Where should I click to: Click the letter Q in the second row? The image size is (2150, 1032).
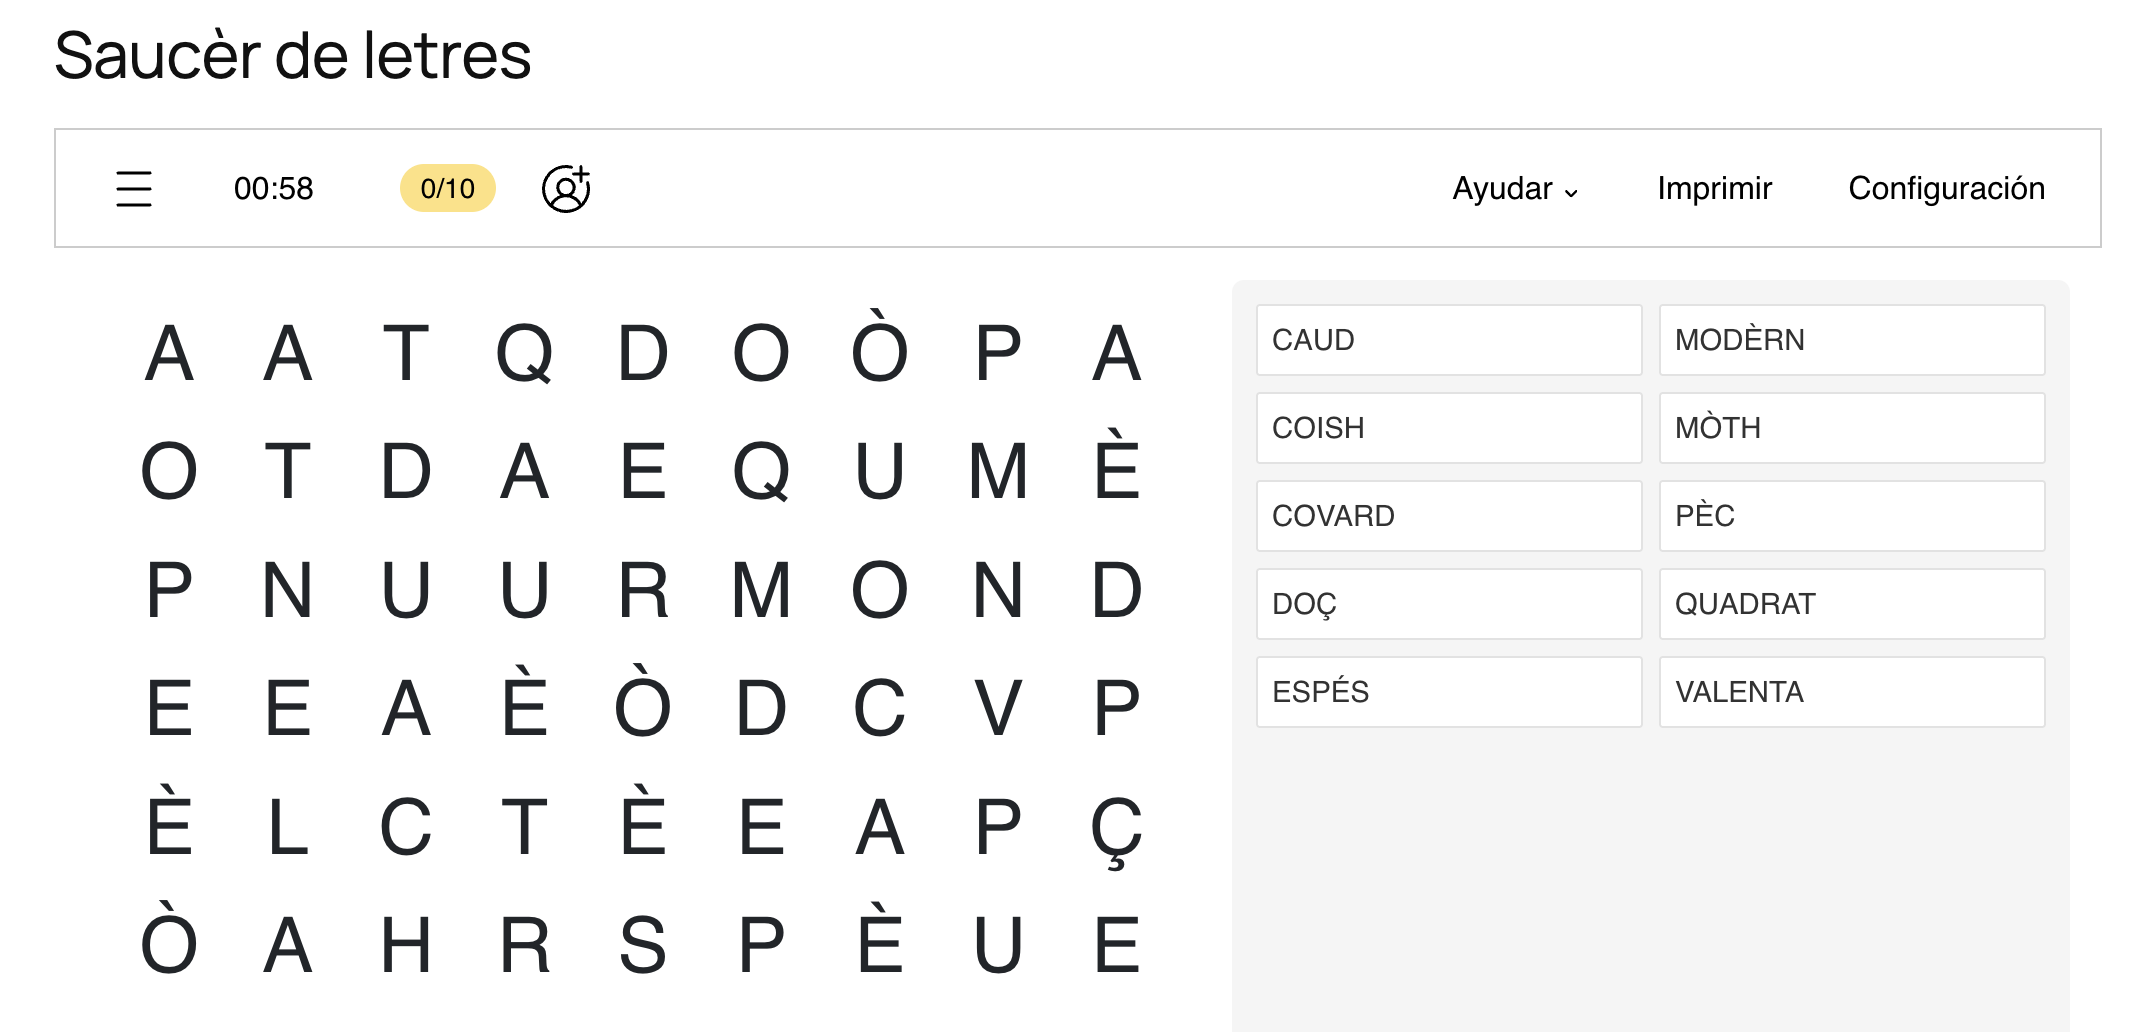[x=761, y=472]
